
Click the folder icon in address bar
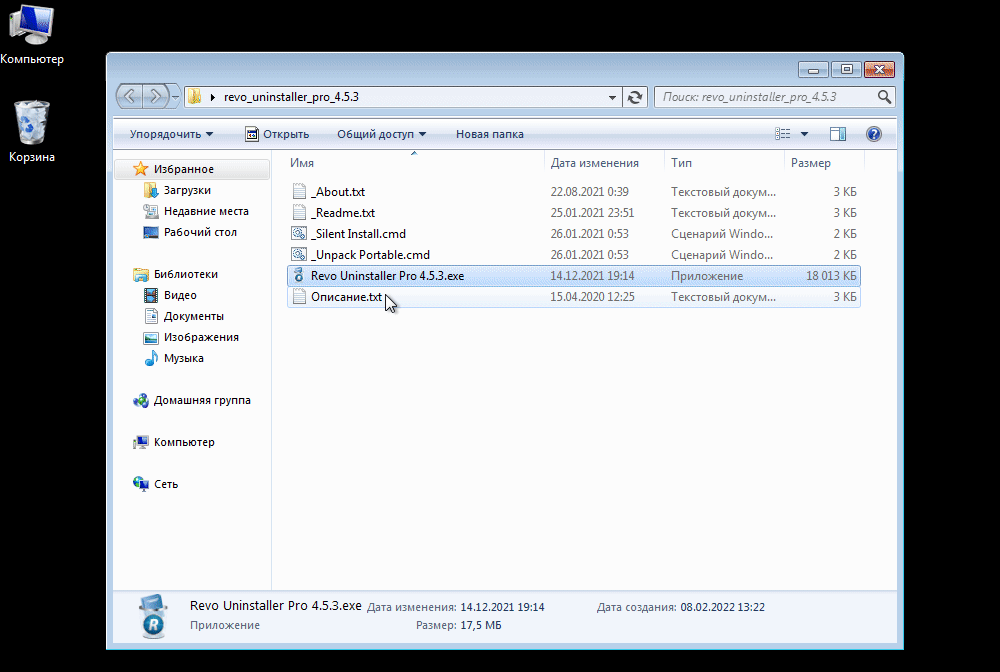[195, 97]
